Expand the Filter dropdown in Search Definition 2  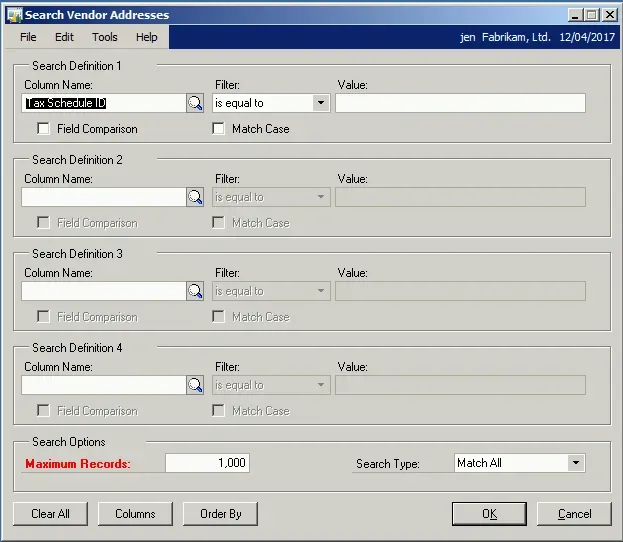(321, 197)
